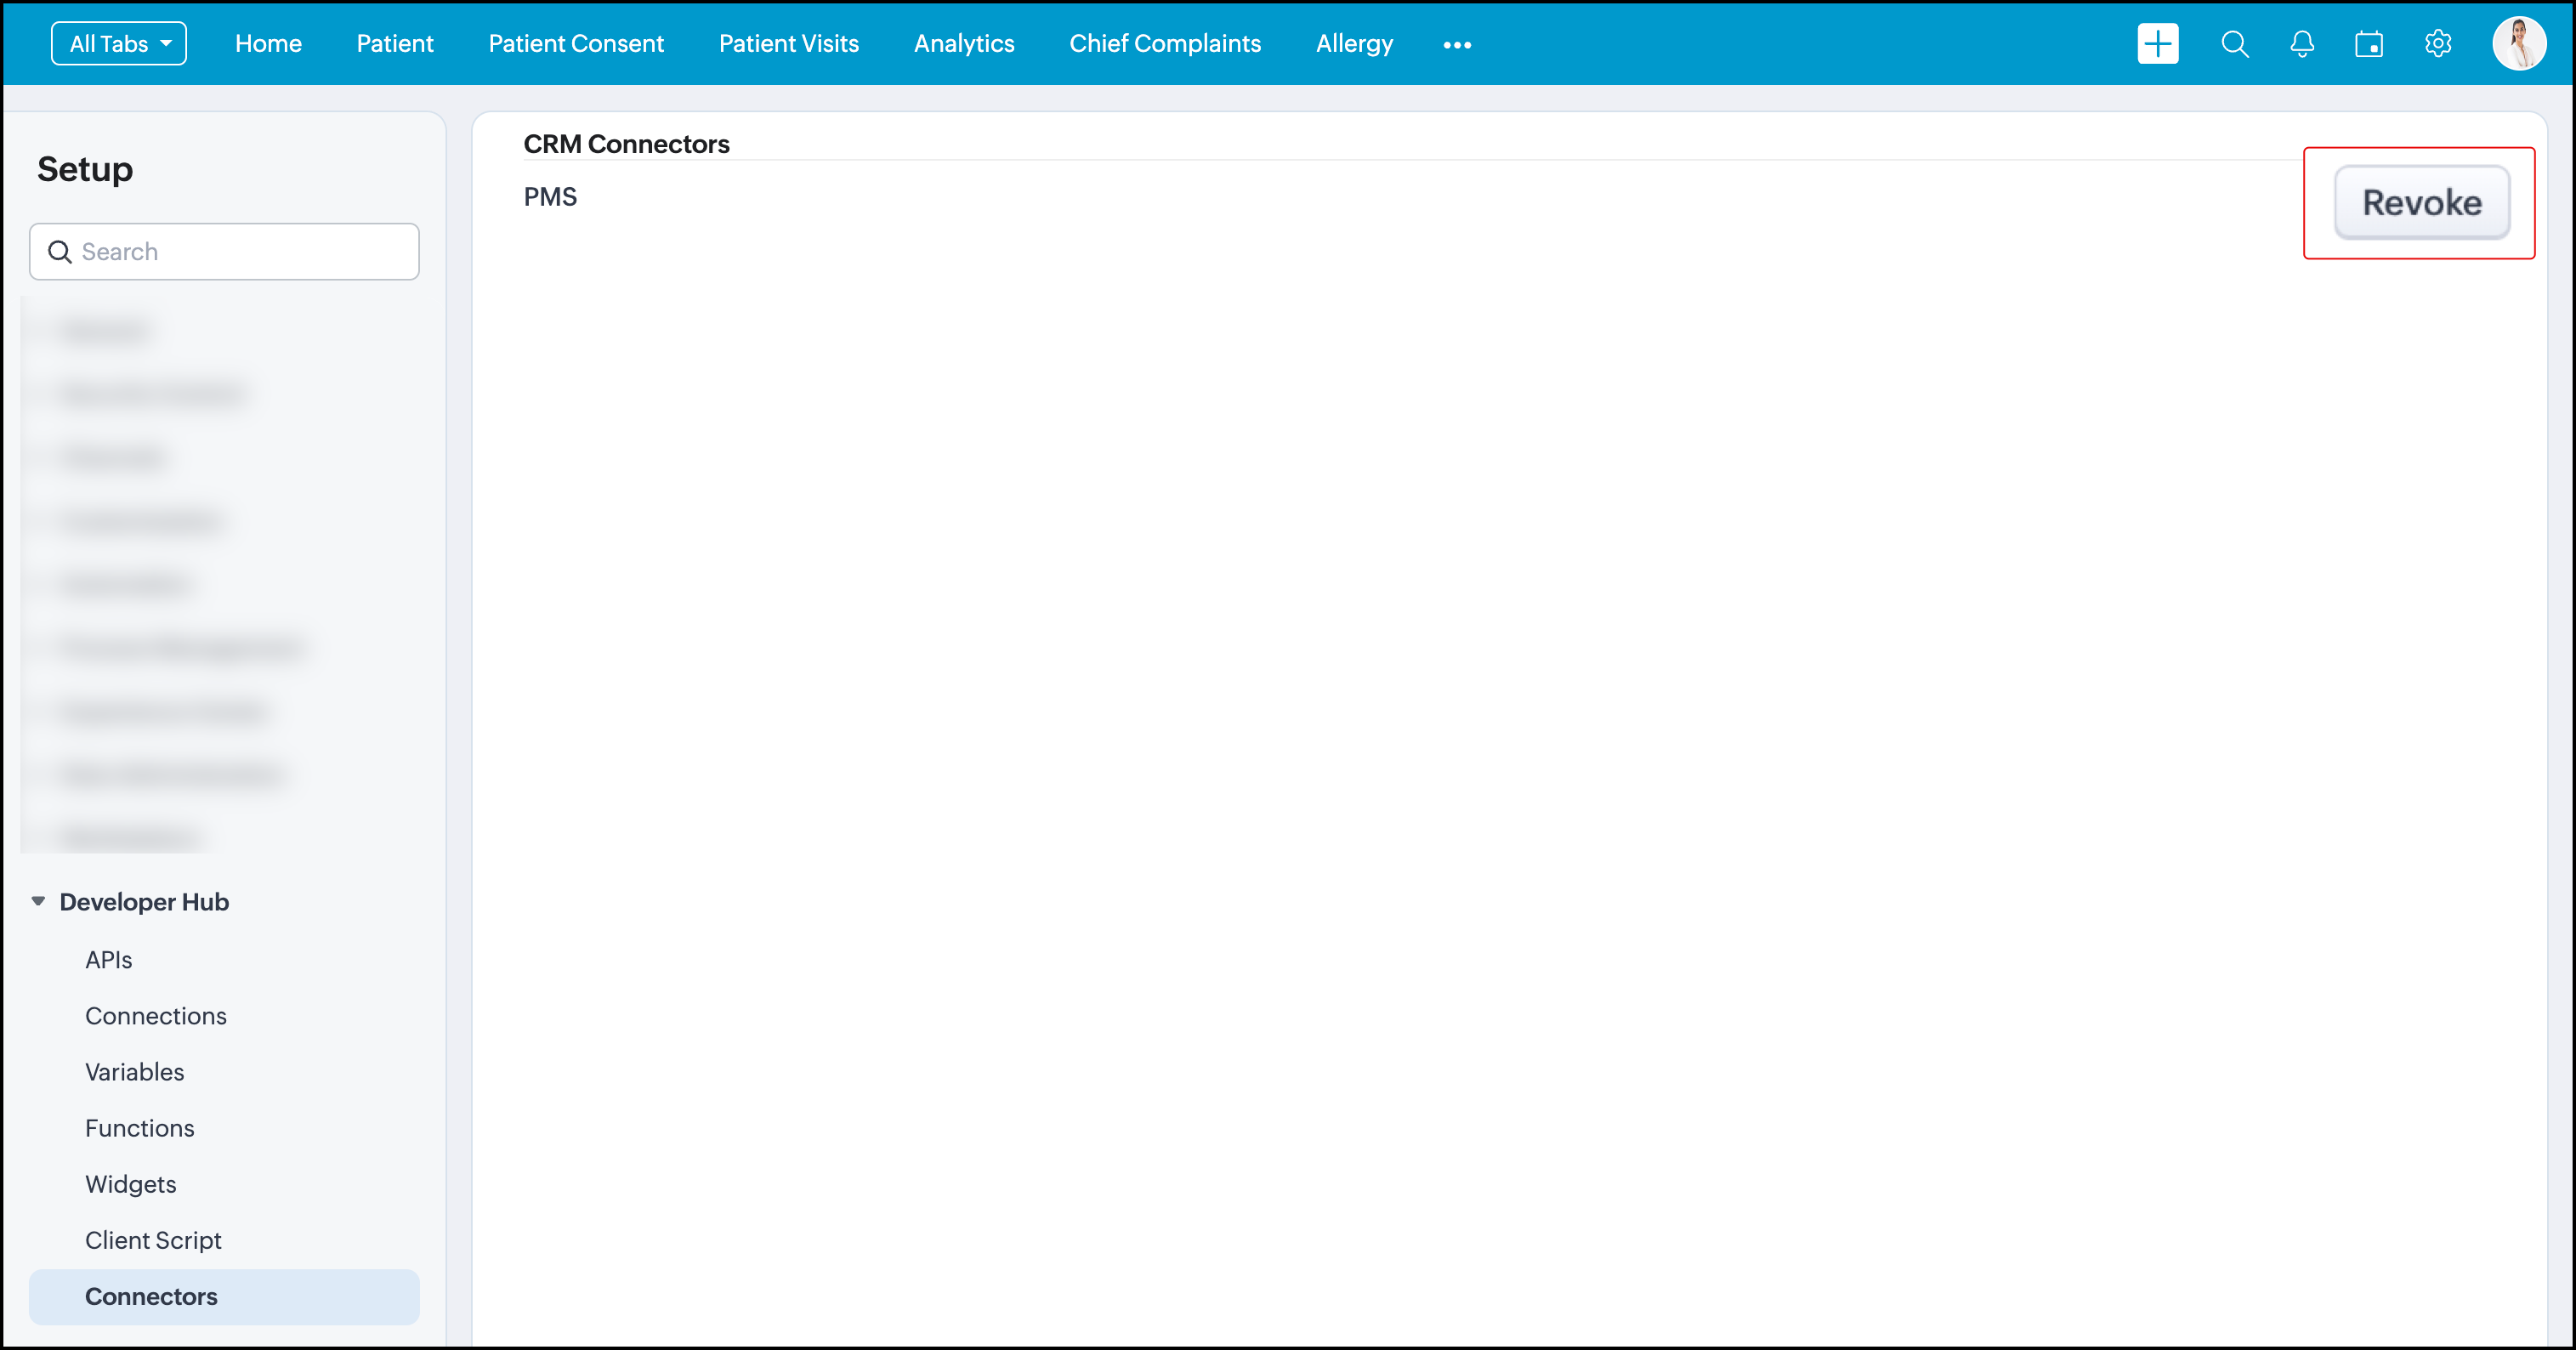Click the Revoke button
This screenshot has height=1350, width=2576.
tap(2421, 203)
